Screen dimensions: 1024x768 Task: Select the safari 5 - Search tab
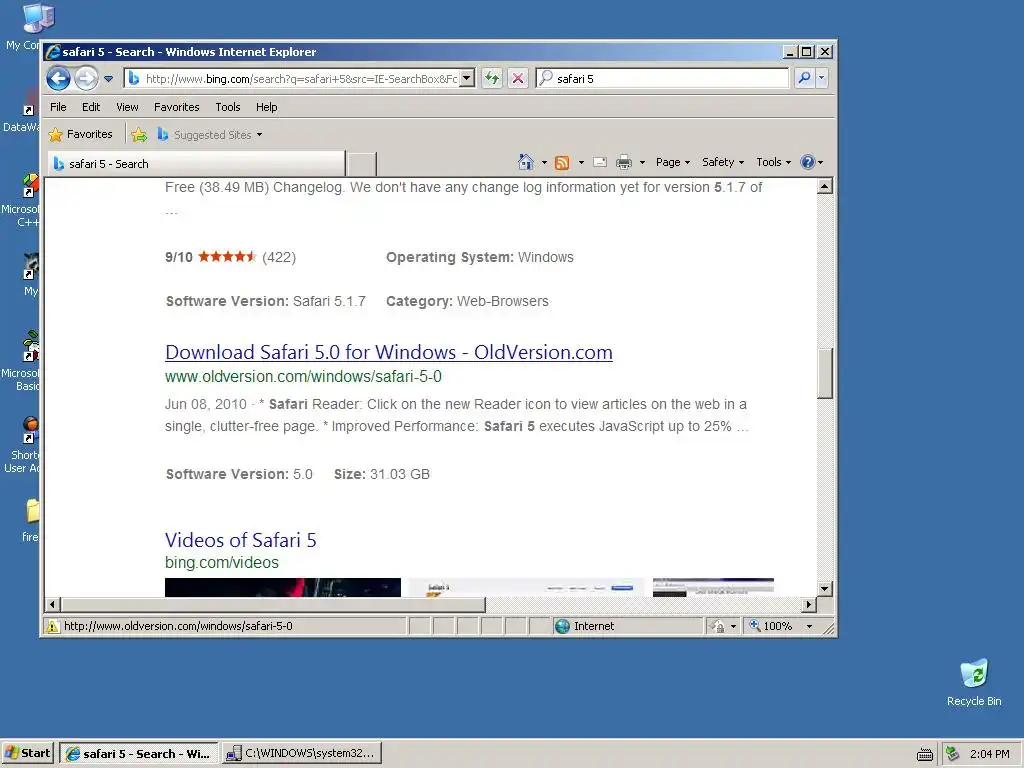point(196,164)
